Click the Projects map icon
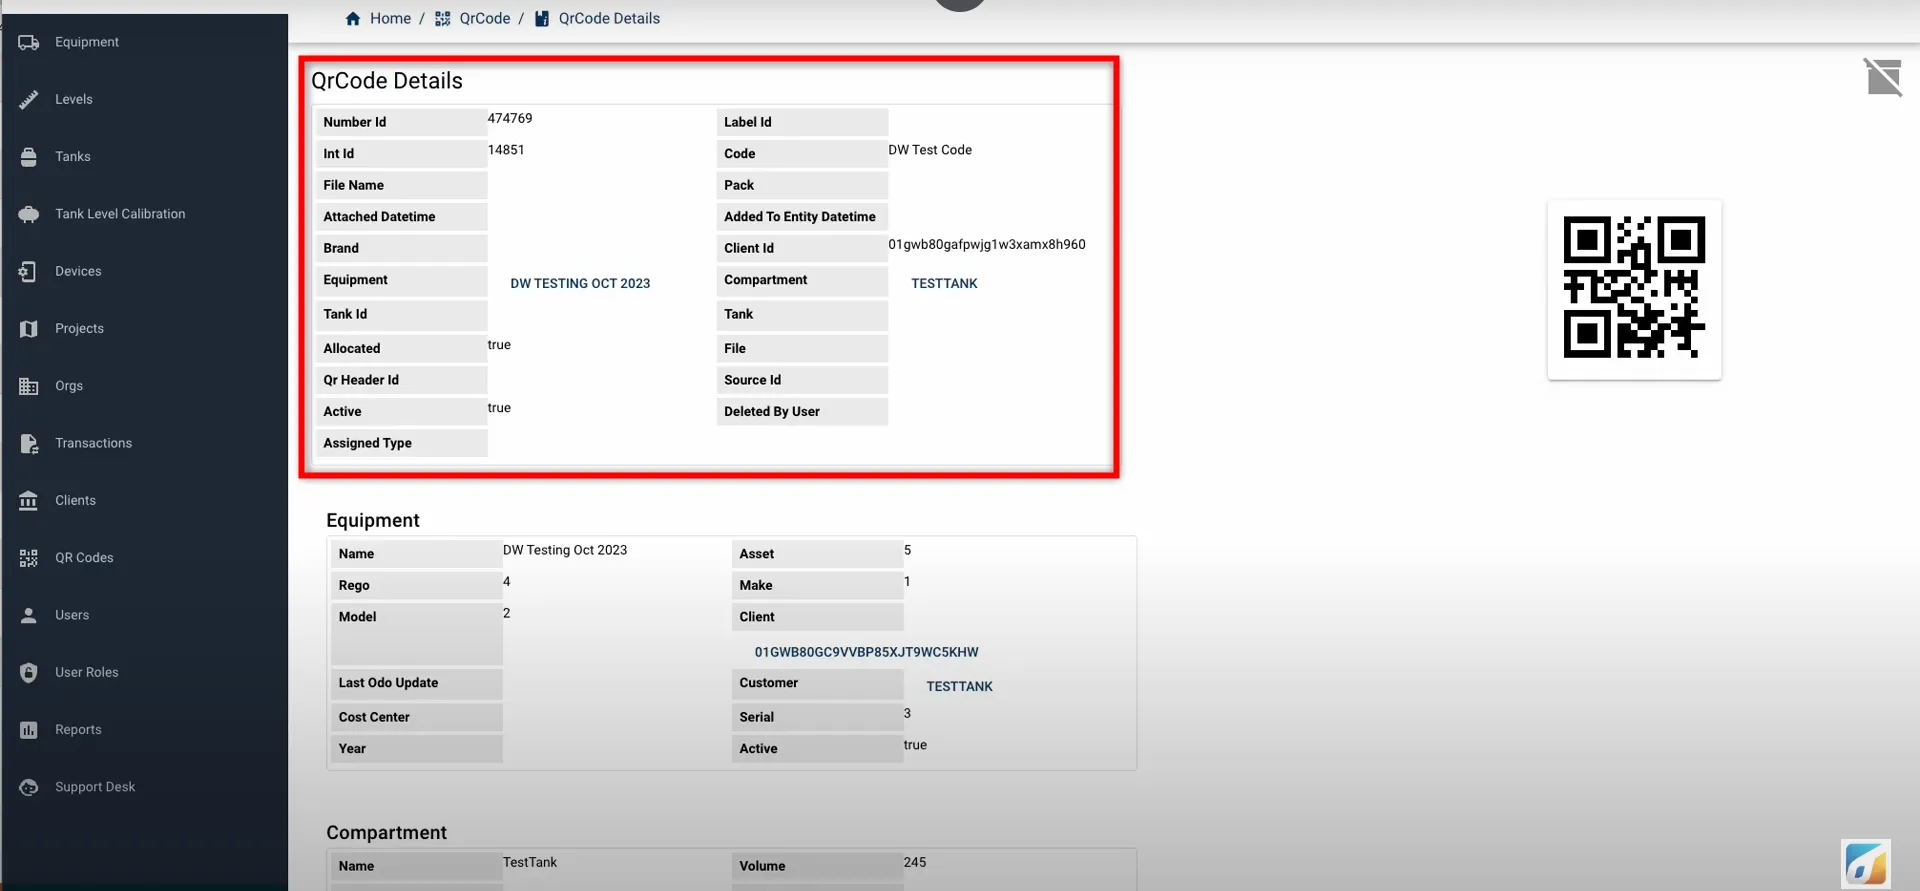This screenshot has height=891, width=1920. tap(29, 328)
